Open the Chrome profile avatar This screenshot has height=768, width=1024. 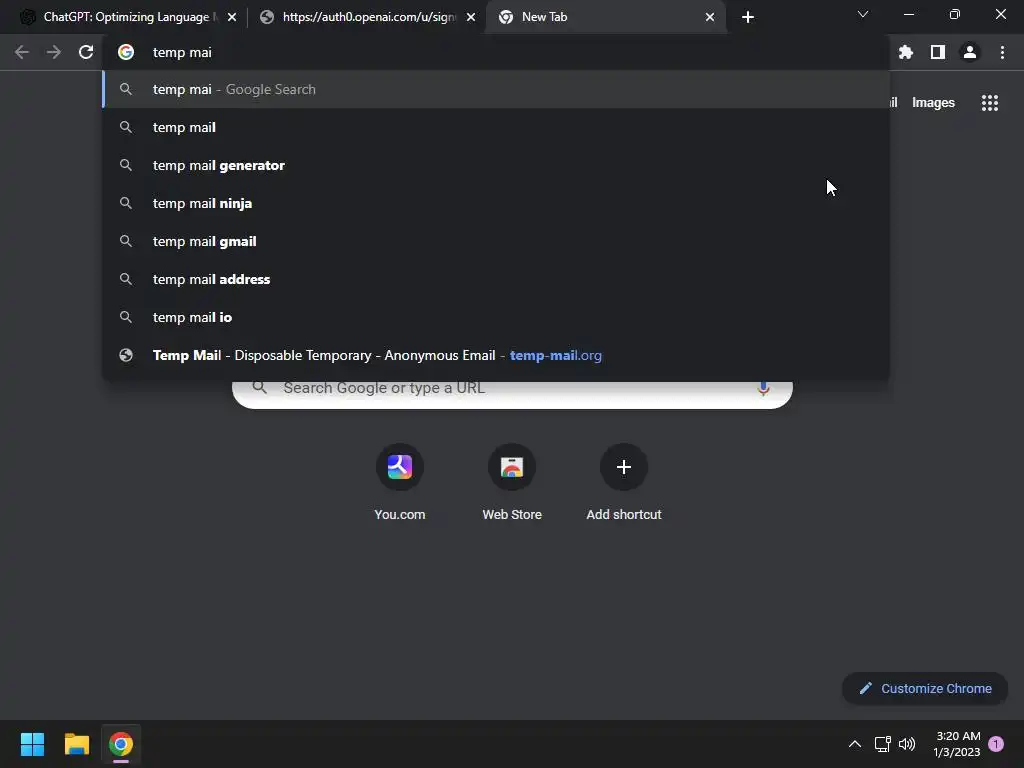tap(970, 52)
